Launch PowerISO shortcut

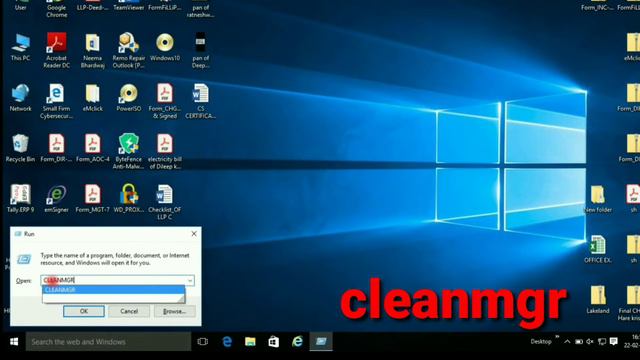tap(129, 98)
